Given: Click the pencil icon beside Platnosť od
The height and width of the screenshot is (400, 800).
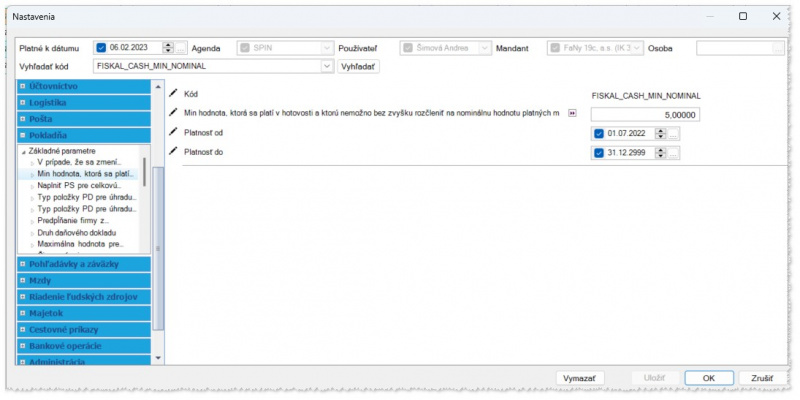Looking at the screenshot, I should [174, 132].
